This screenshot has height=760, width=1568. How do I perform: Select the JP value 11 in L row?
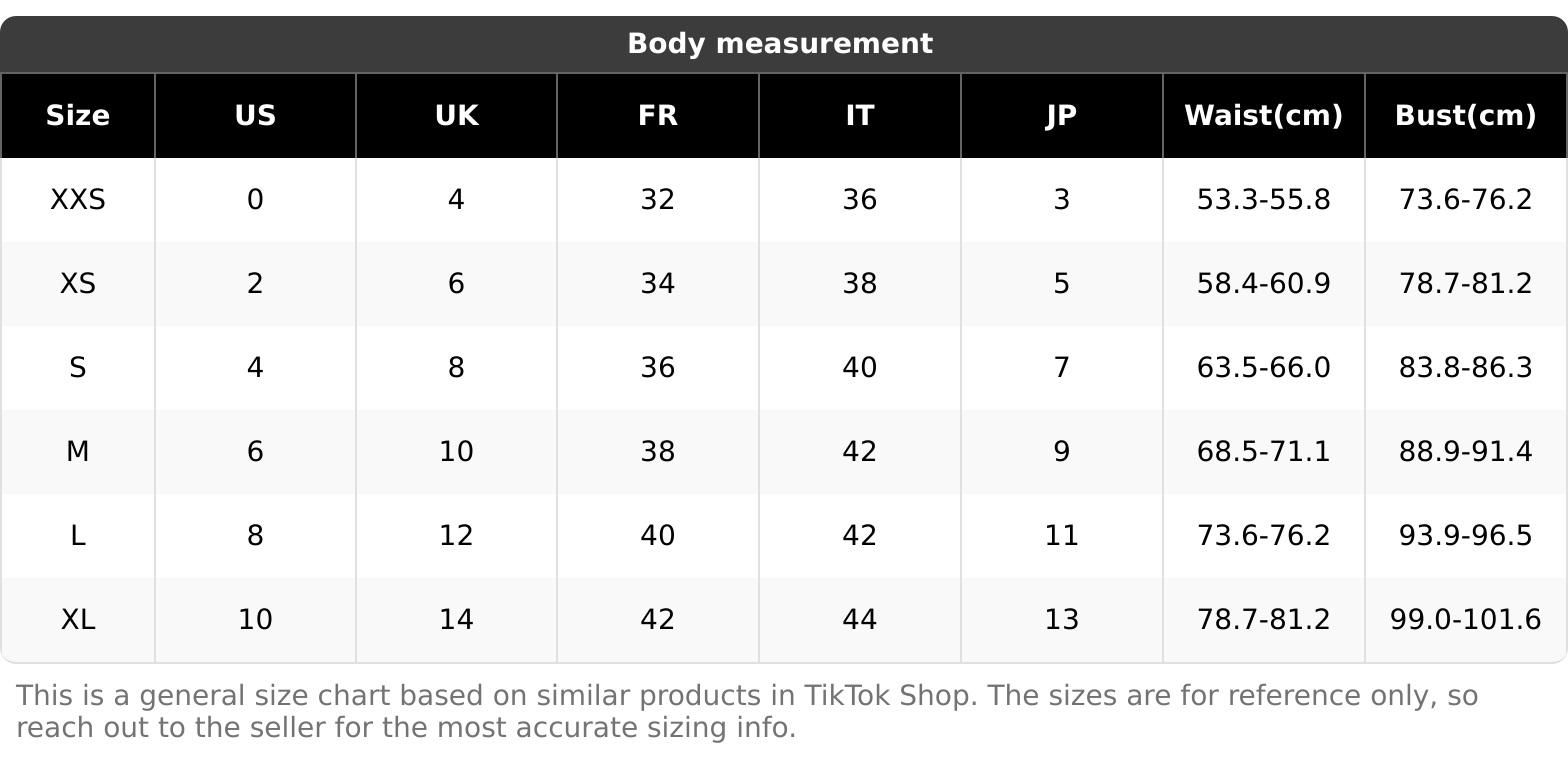[x=1061, y=536]
